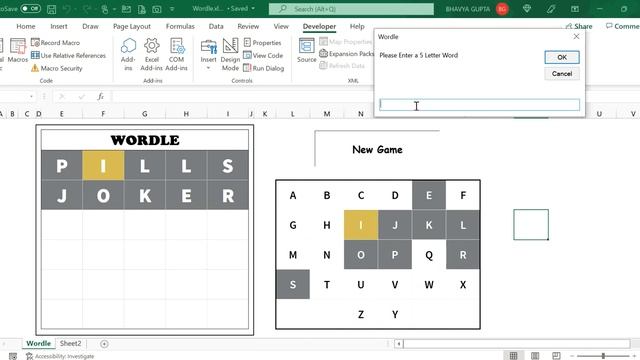
Task: Open the Help tab
Action: [357, 26]
